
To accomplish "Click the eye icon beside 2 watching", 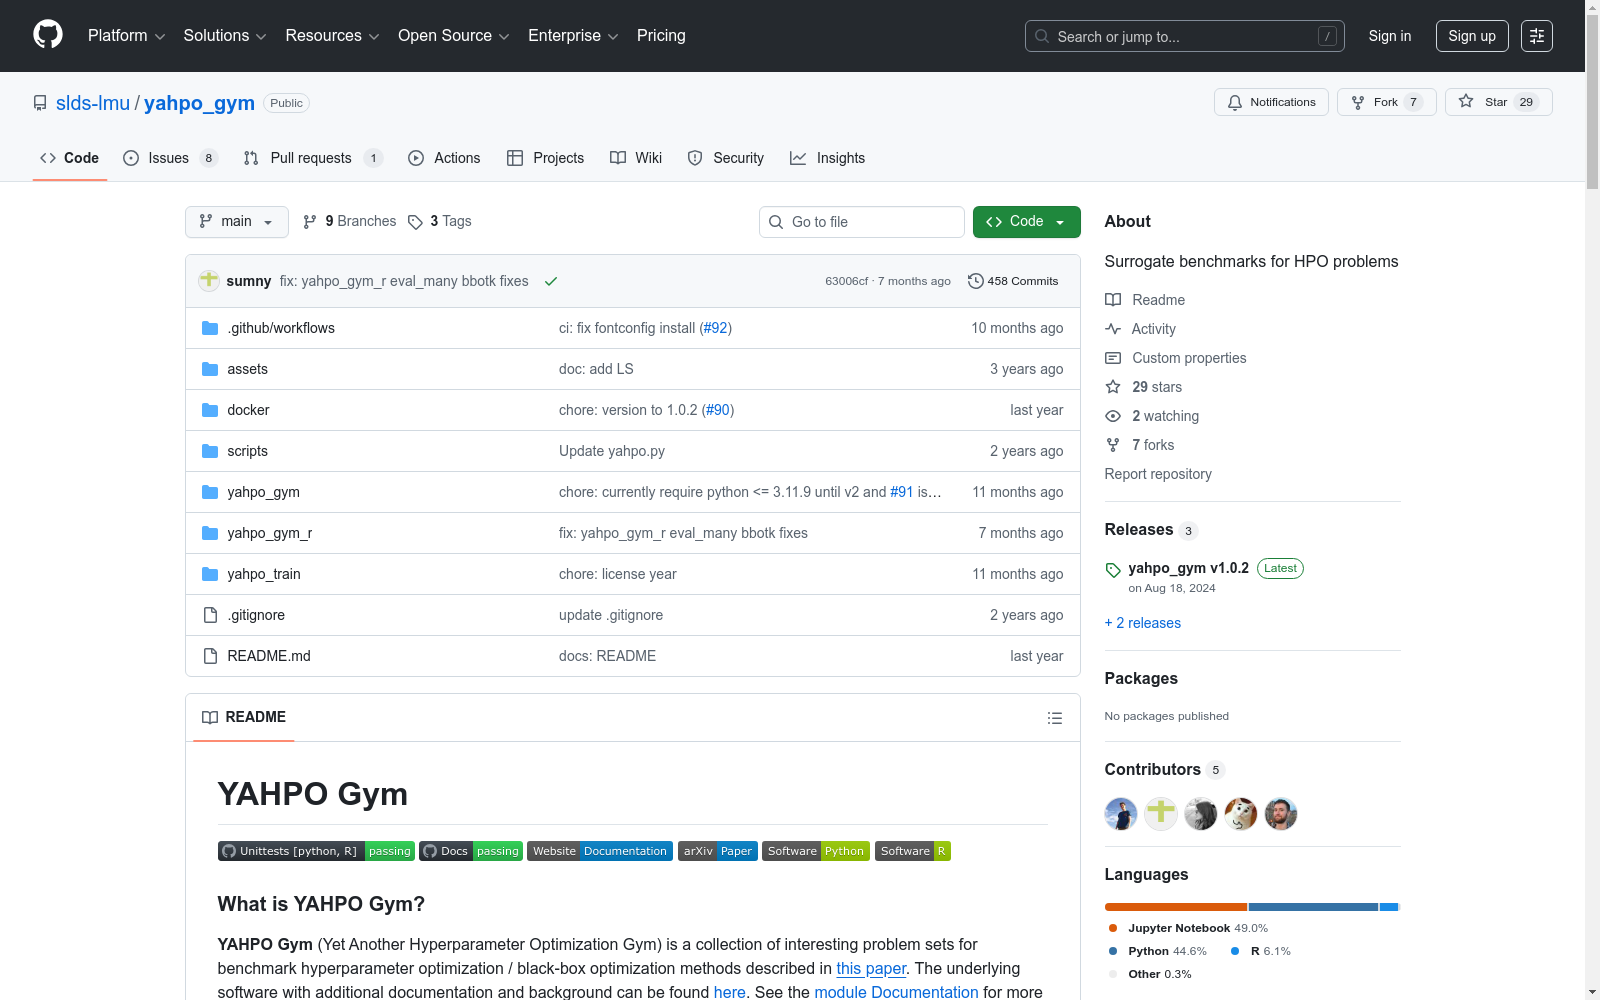I will coord(1113,416).
